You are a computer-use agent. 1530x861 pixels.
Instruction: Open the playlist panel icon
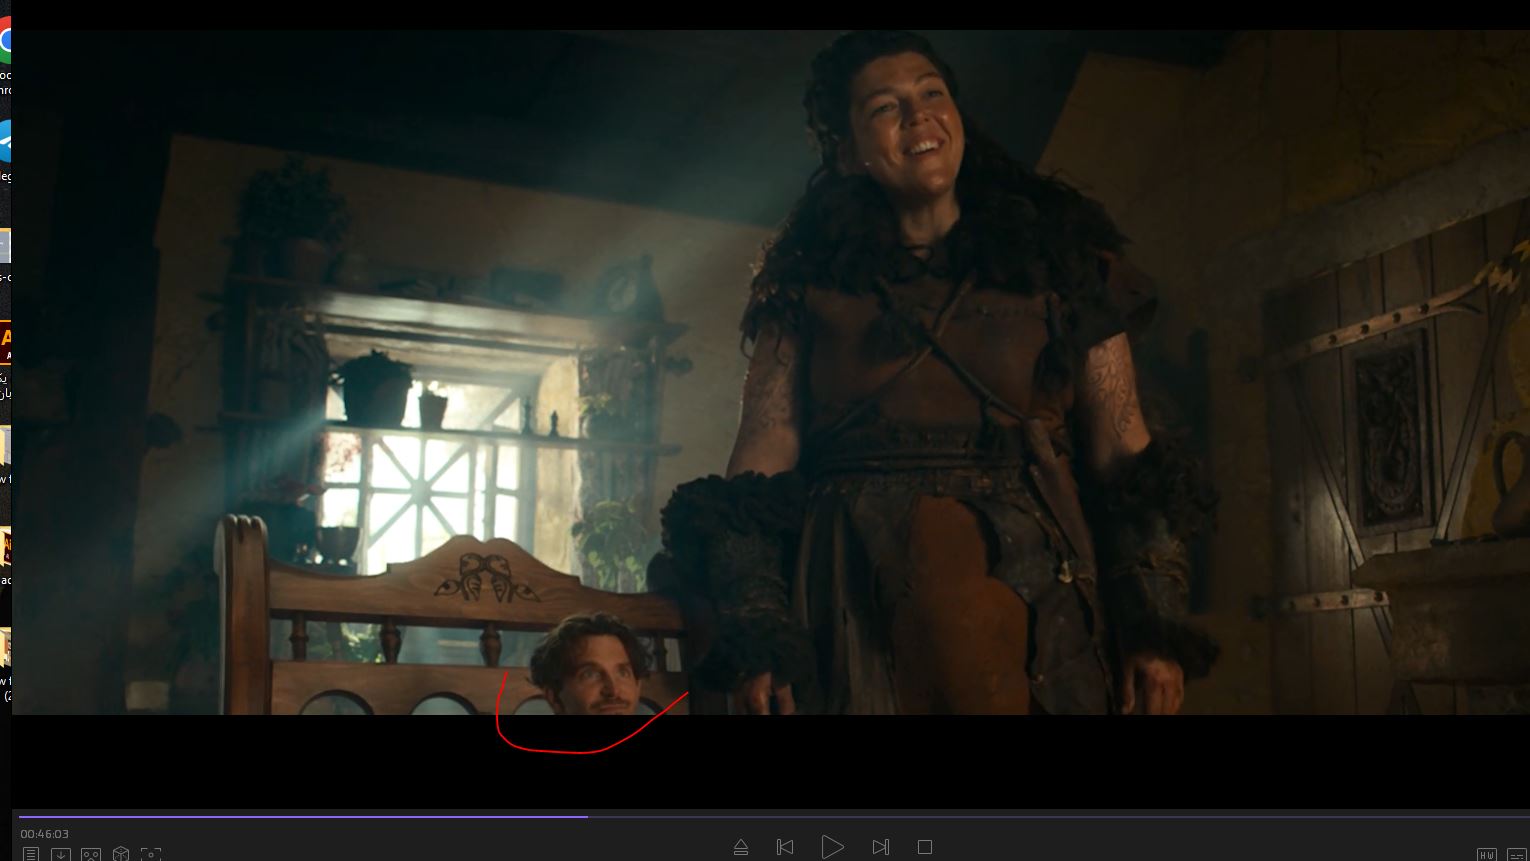click(31, 854)
